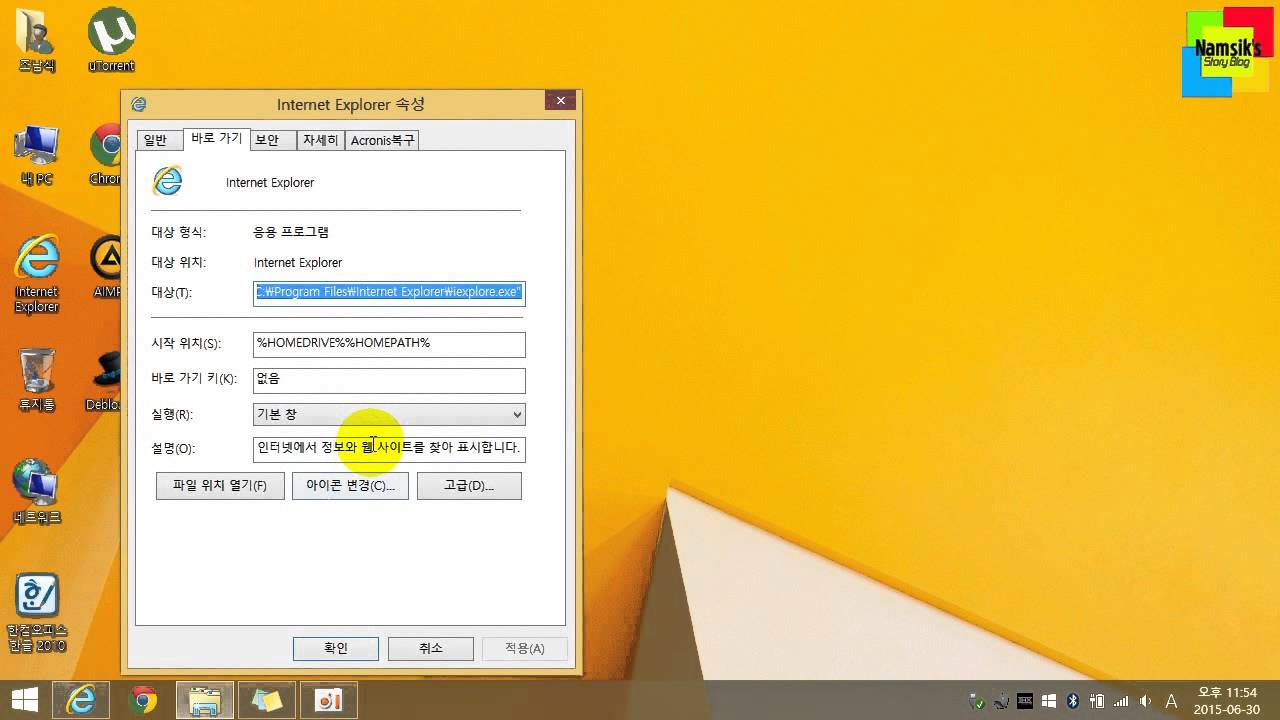
Task: Open the Bluetooth tray icon
Action: tap(1073, 701)
